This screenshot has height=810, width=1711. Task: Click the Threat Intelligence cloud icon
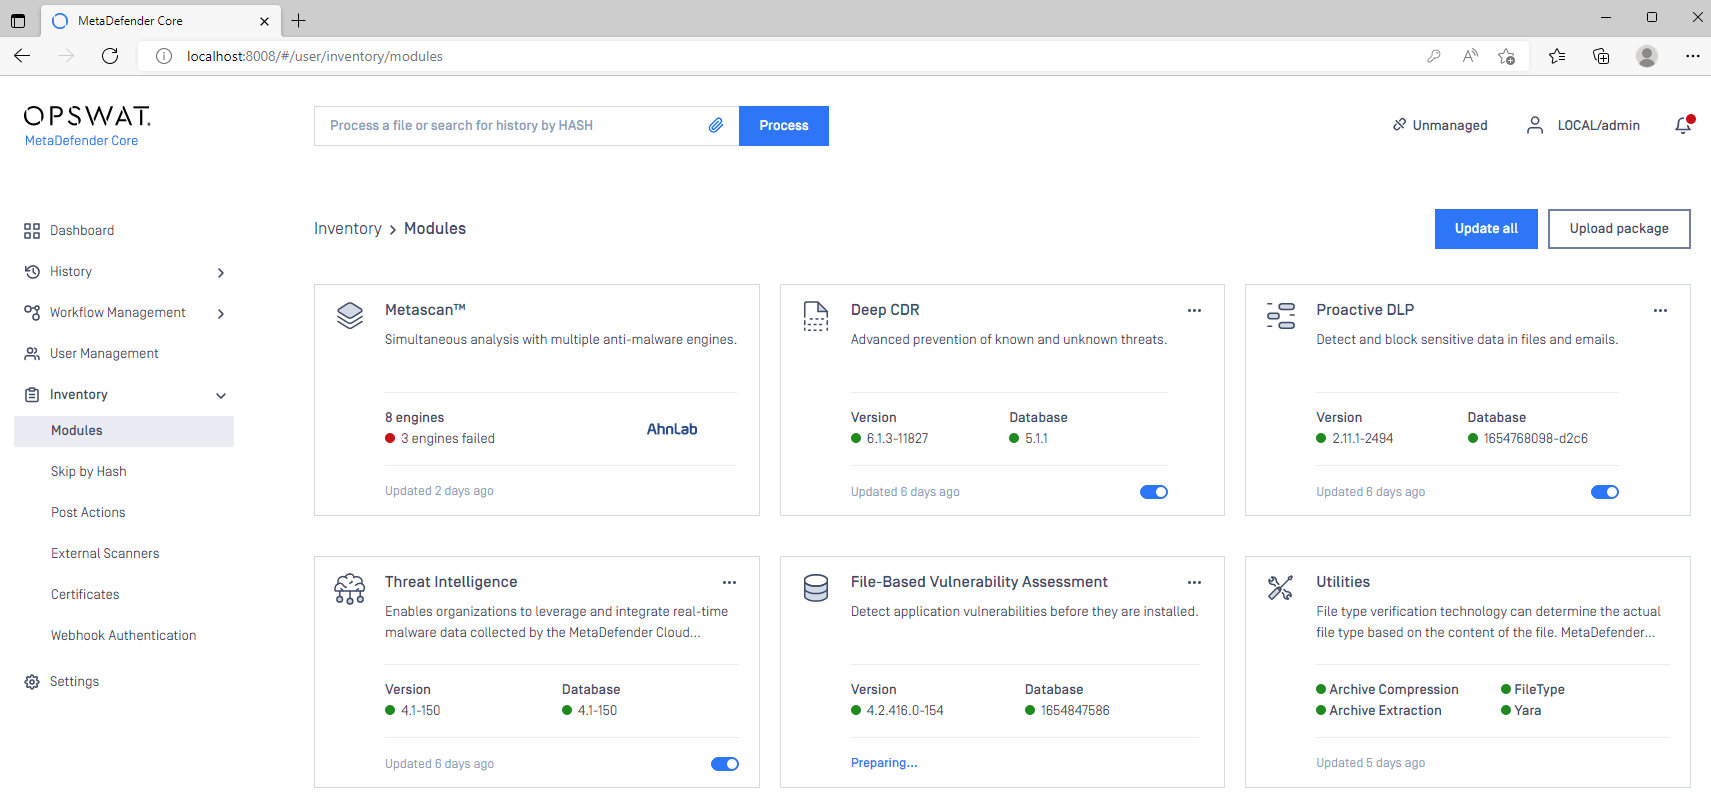350,588
